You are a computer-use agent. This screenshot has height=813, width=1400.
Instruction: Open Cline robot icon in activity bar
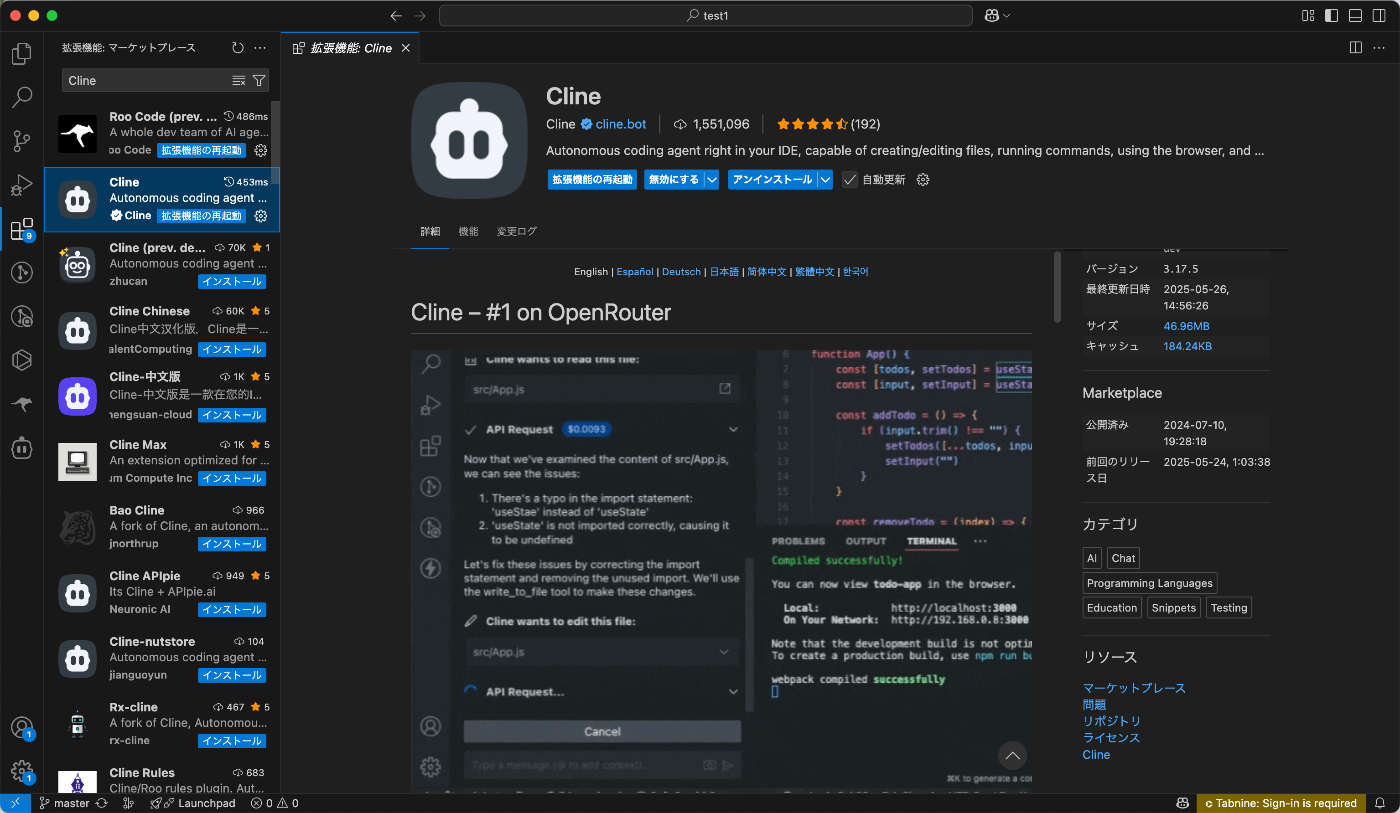click(x=22, y=448)
